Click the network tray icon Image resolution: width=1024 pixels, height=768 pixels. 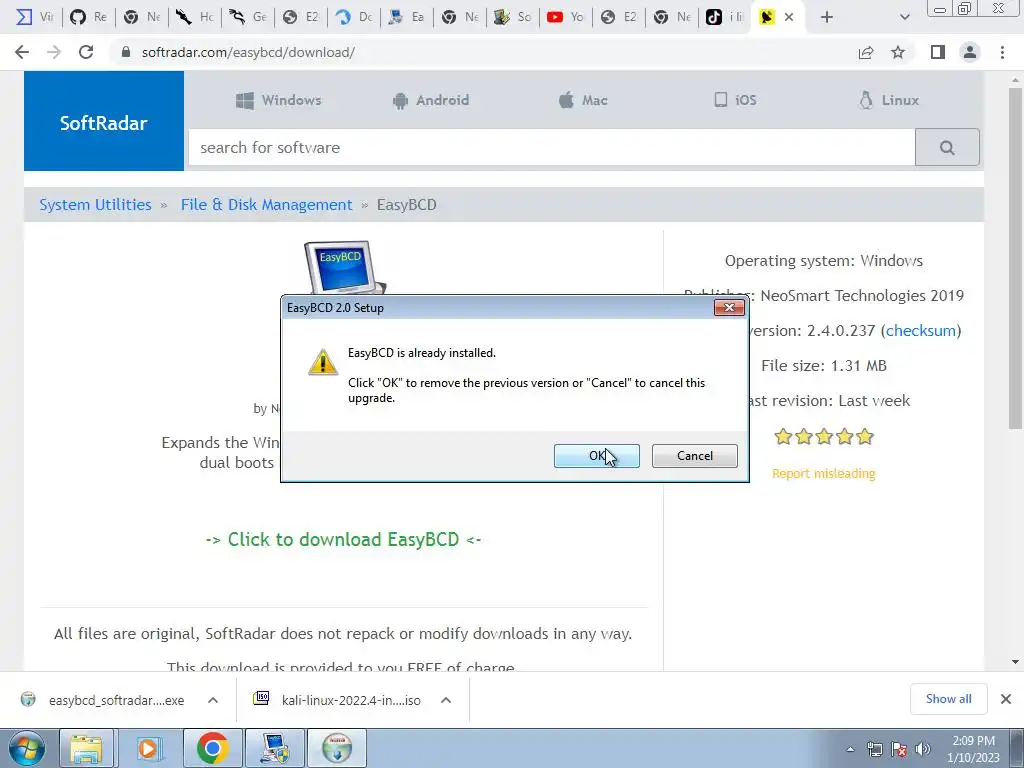point(874,749)
